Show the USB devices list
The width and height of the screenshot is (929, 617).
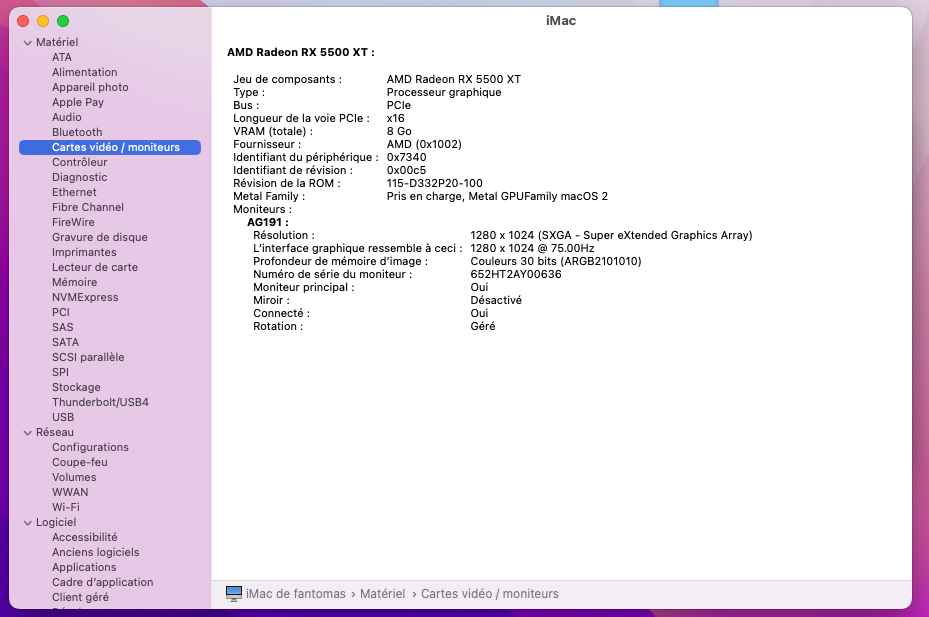pyautogui.click(x=63, y=417)
